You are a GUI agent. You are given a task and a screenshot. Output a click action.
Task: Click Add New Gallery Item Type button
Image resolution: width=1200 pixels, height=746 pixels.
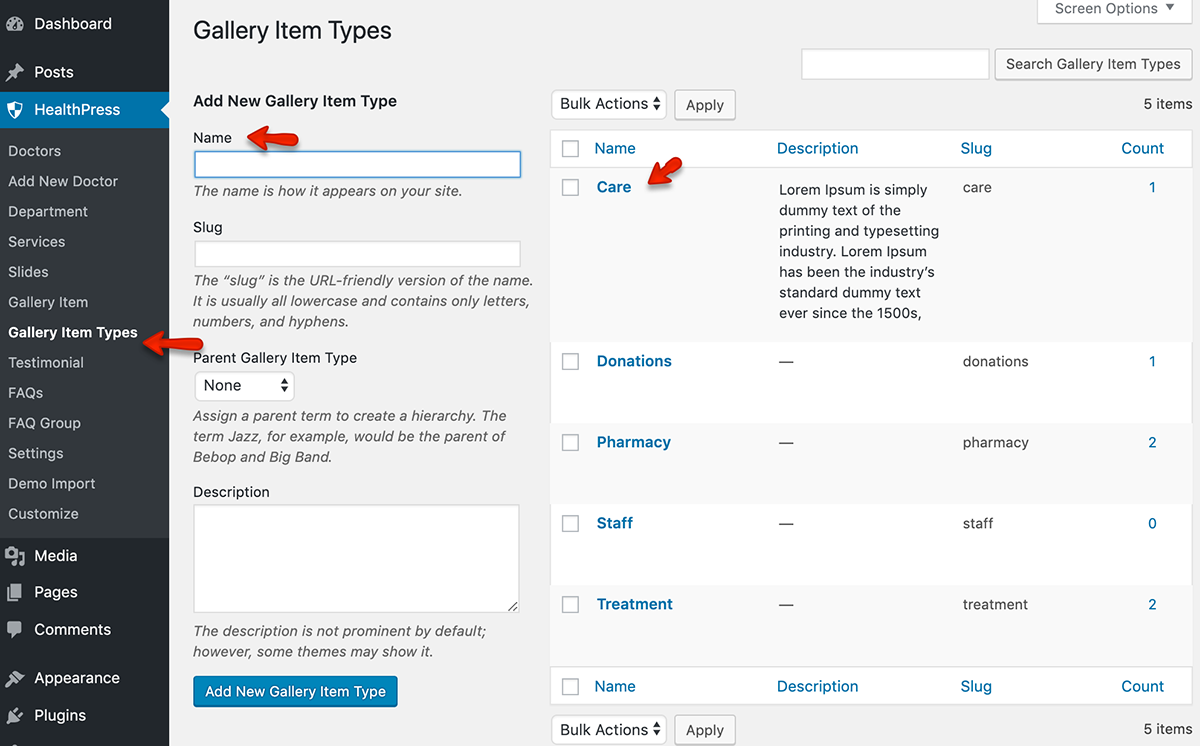point(295,691)
